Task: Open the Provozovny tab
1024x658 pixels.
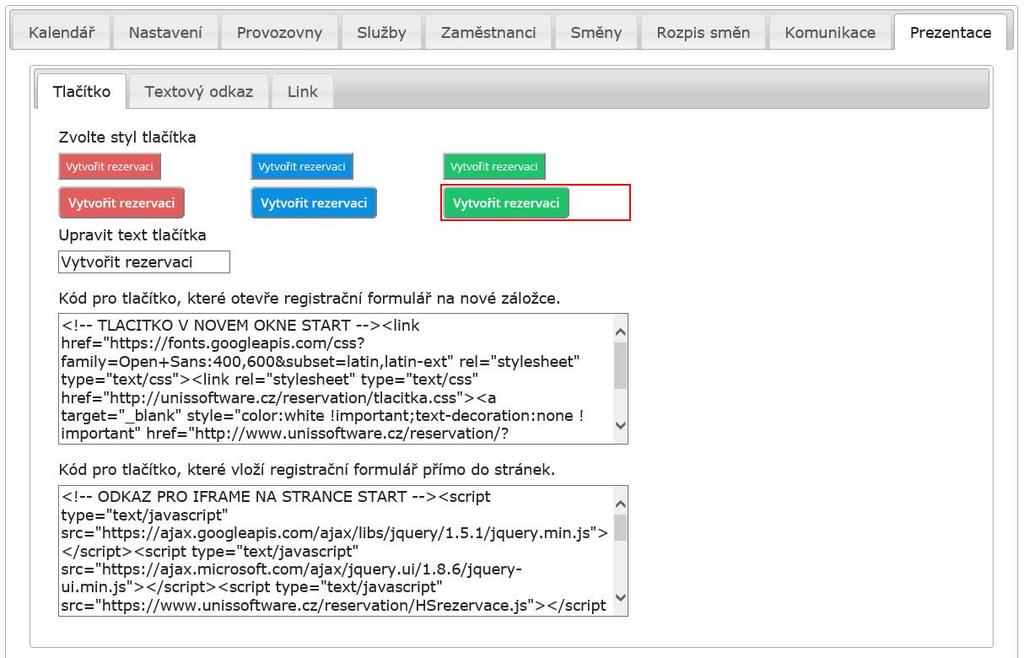Action: 280,33
